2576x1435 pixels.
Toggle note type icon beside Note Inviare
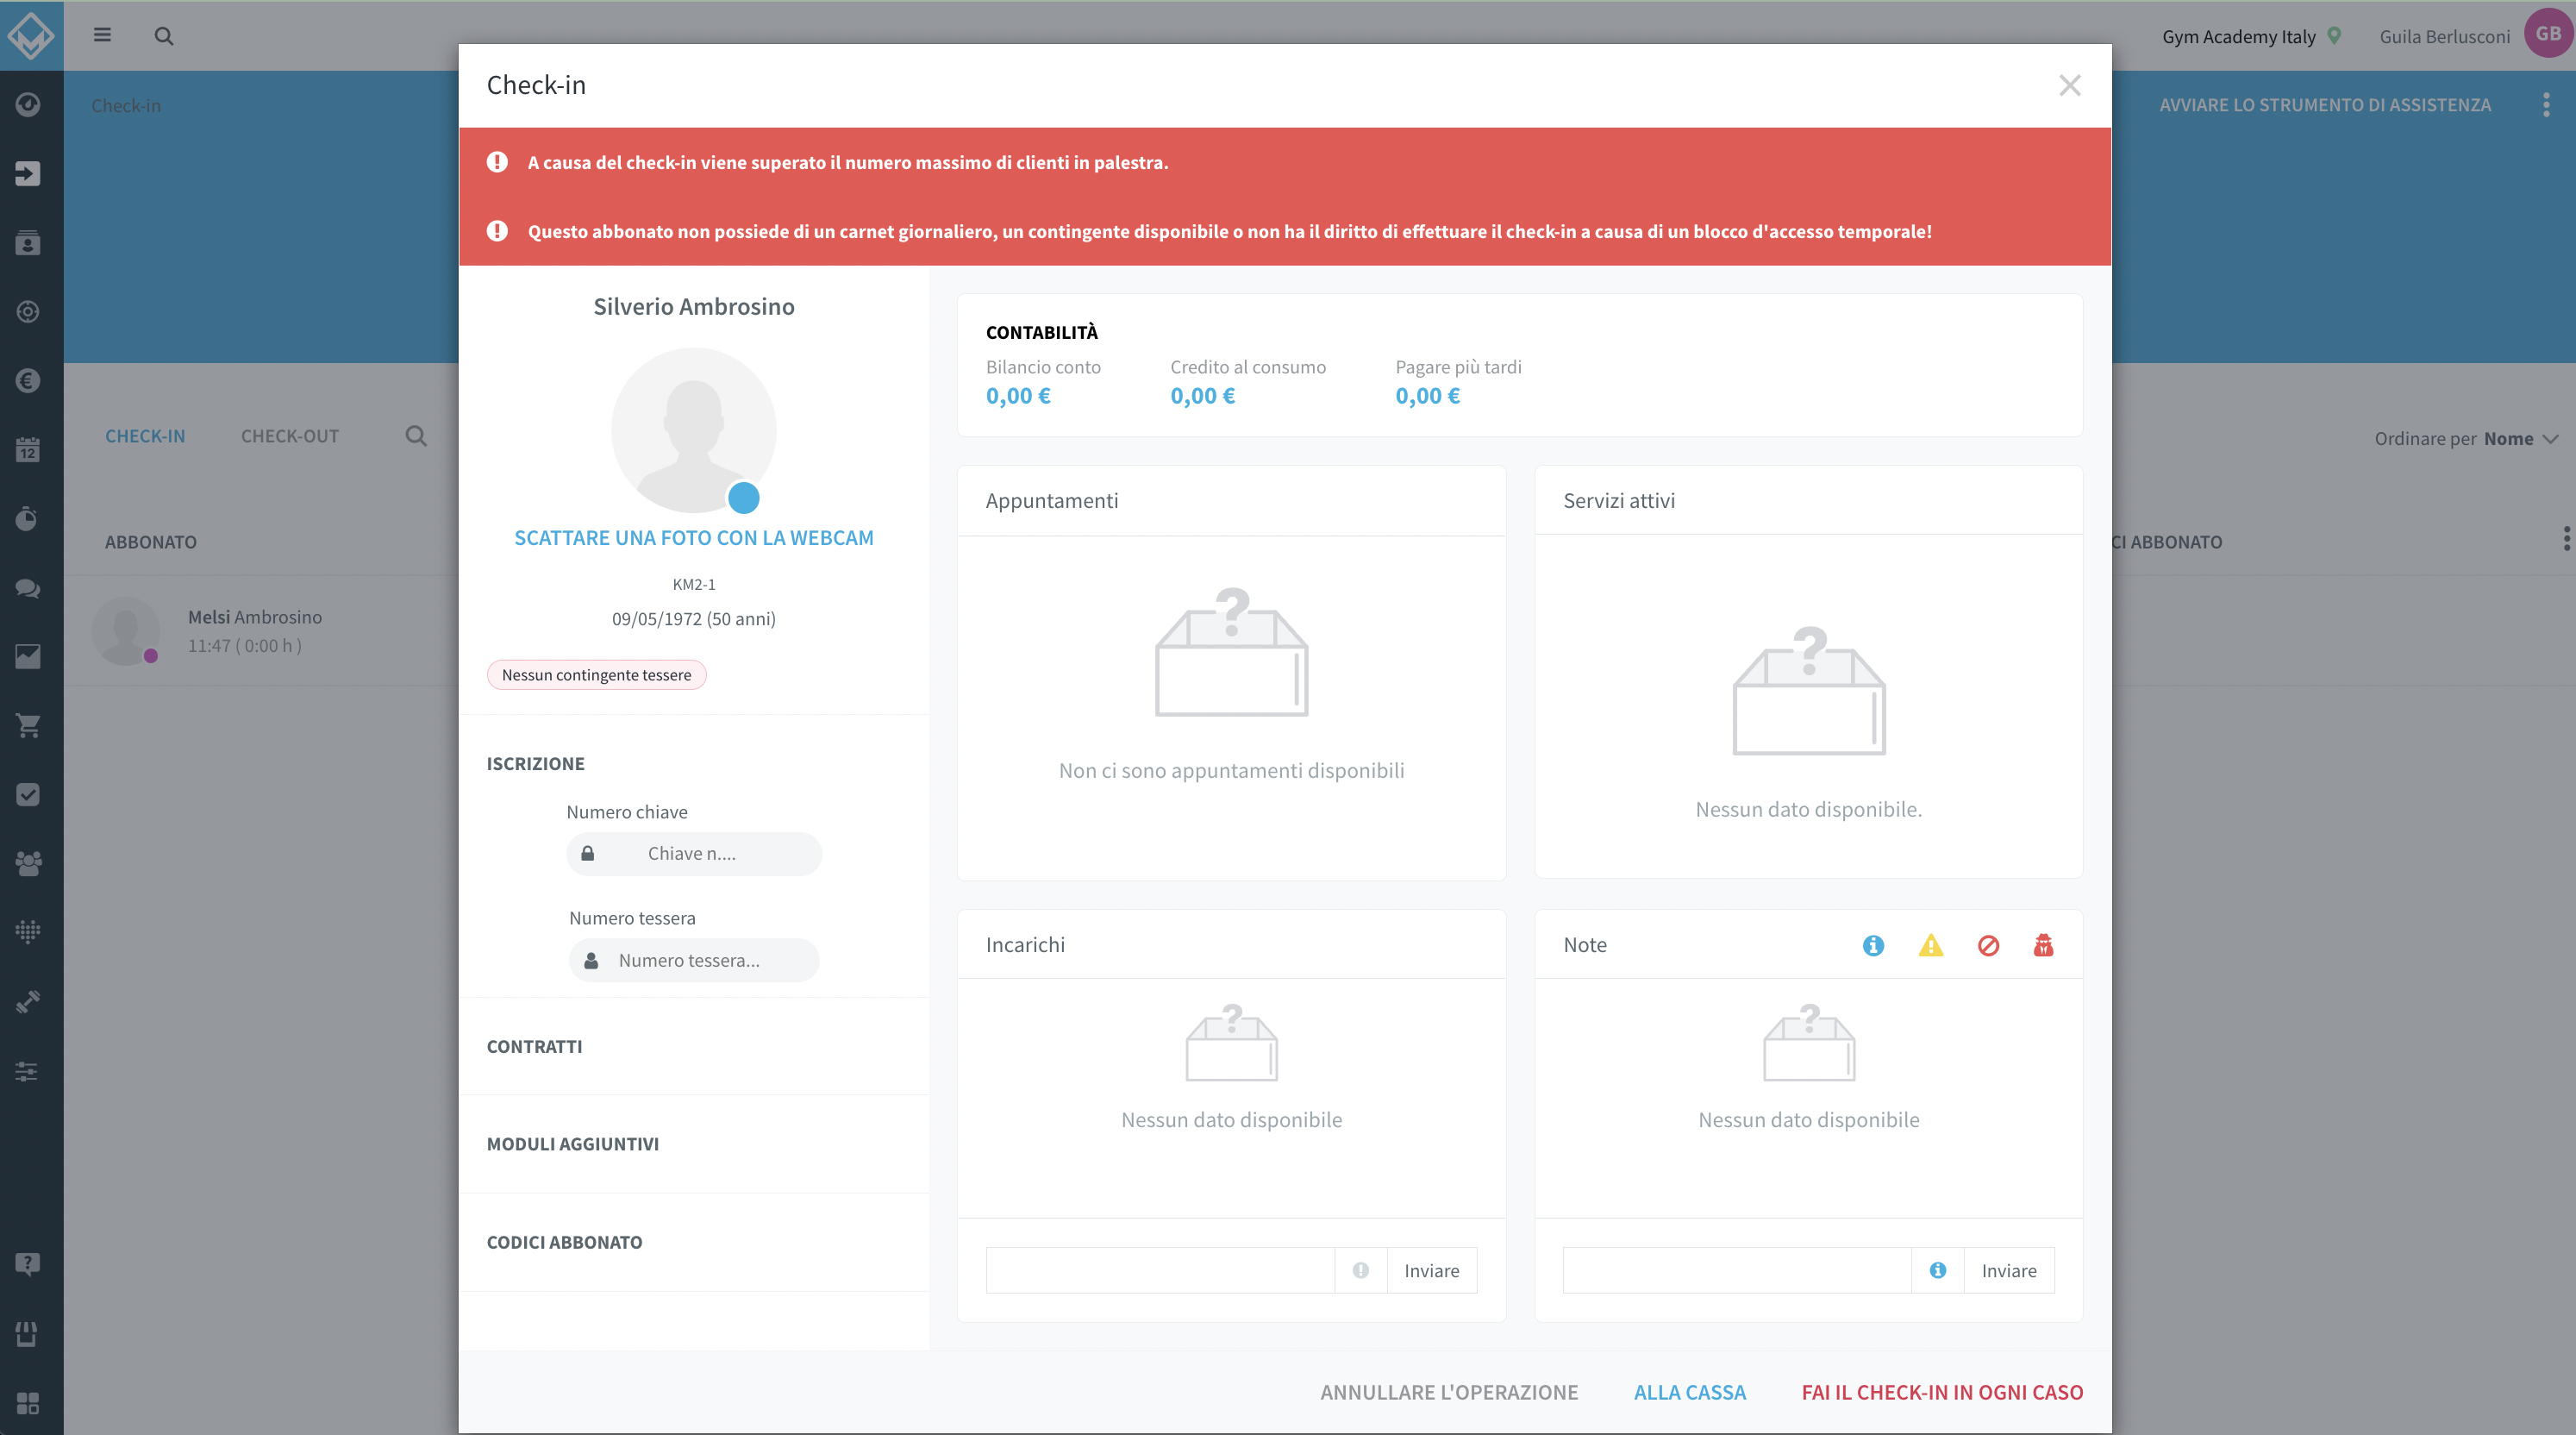point(1938,1270)
